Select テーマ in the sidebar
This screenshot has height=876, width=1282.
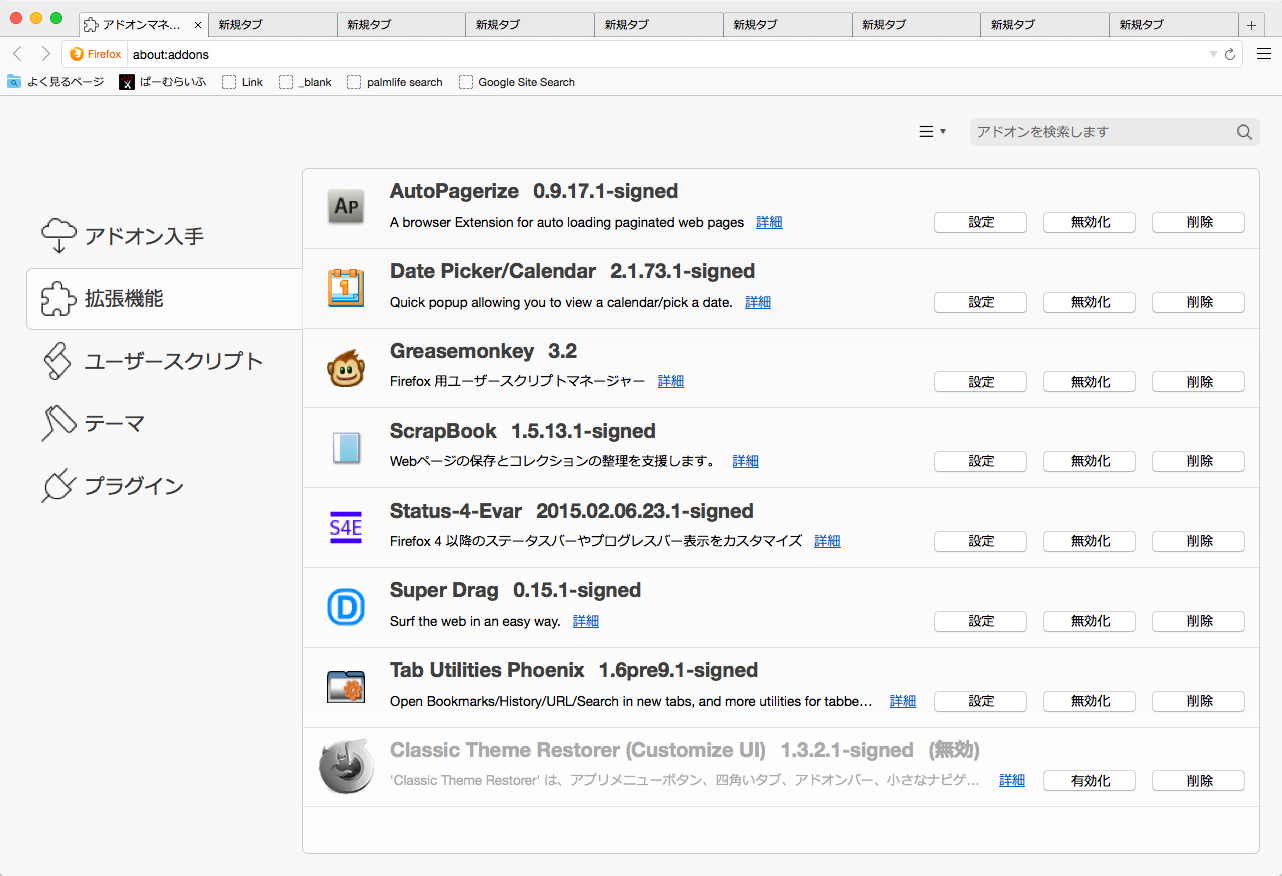(x=164, y=423)
